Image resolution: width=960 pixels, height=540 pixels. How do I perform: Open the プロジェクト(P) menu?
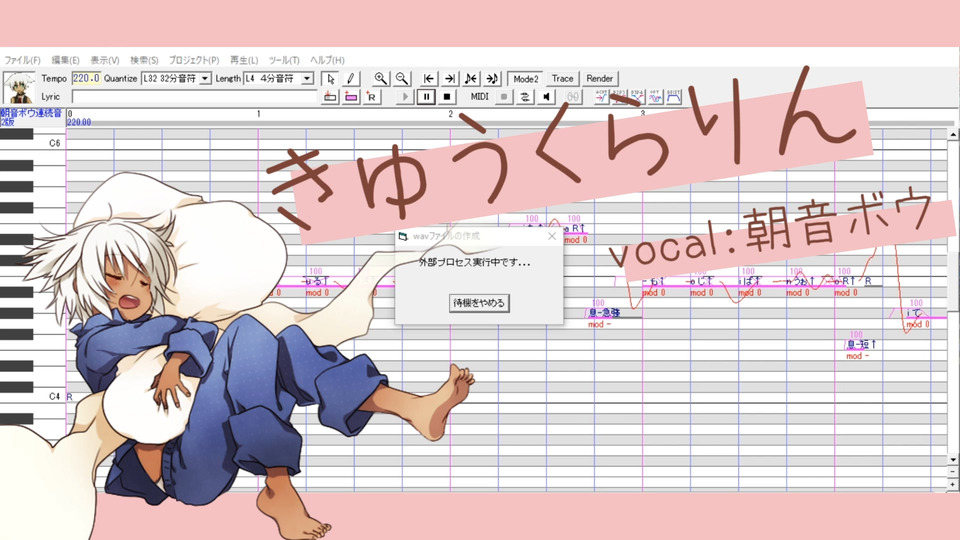[193, 60]
